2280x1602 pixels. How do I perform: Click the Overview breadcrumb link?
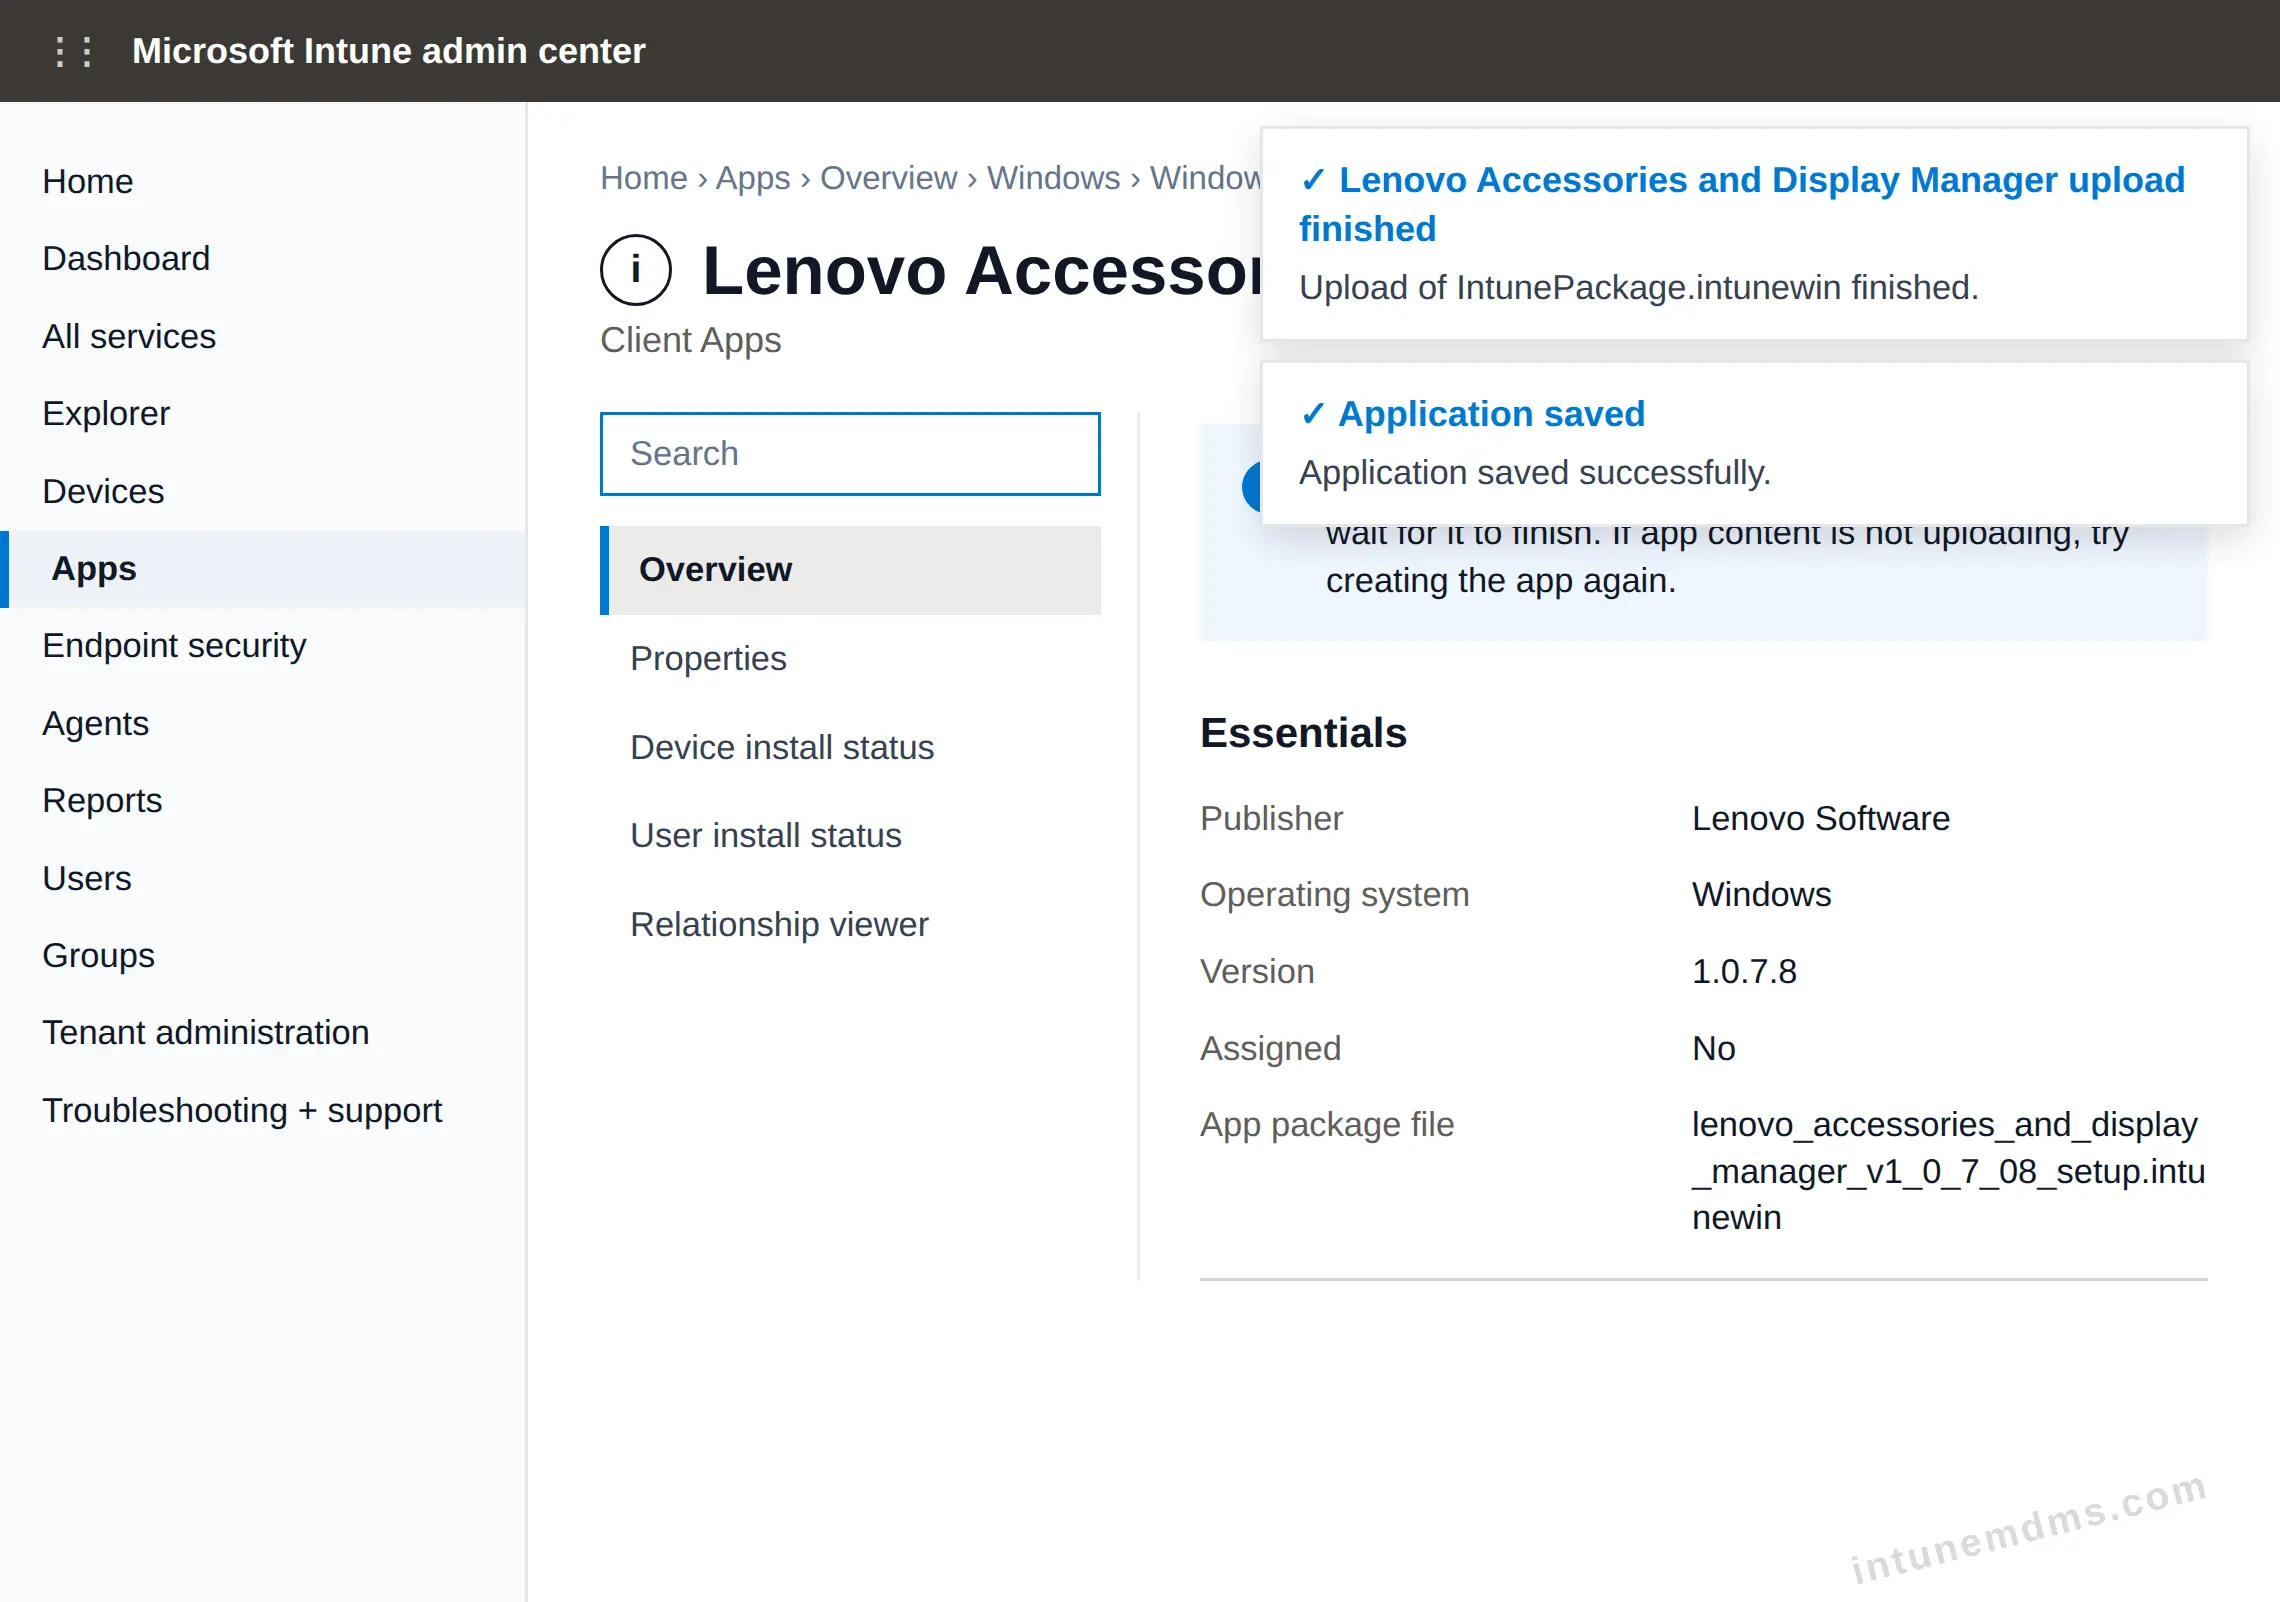click(889, 178)
